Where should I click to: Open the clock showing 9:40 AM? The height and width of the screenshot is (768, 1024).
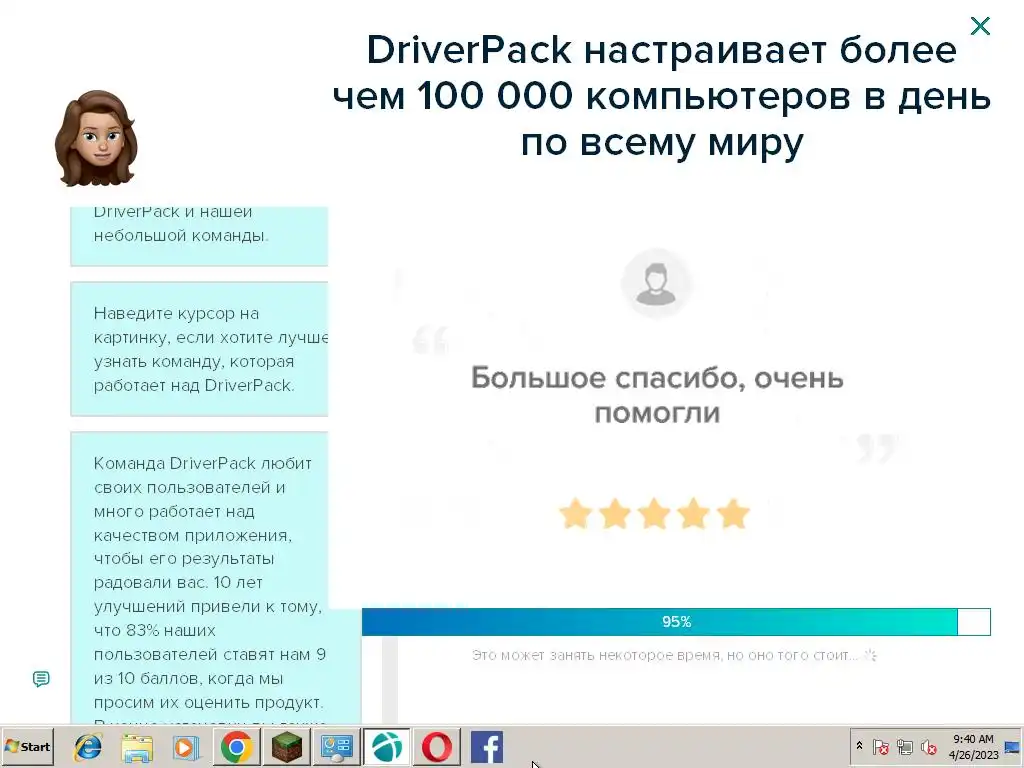[973, 746]
